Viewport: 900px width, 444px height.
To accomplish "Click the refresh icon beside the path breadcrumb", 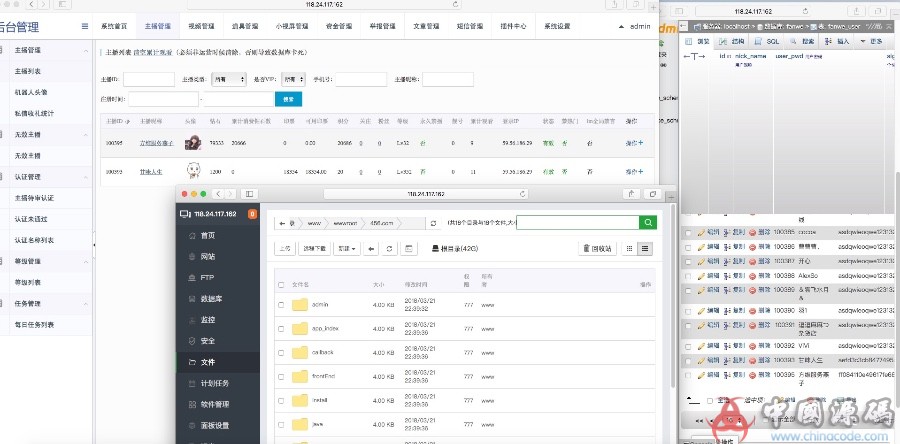I will click(434, 223).
